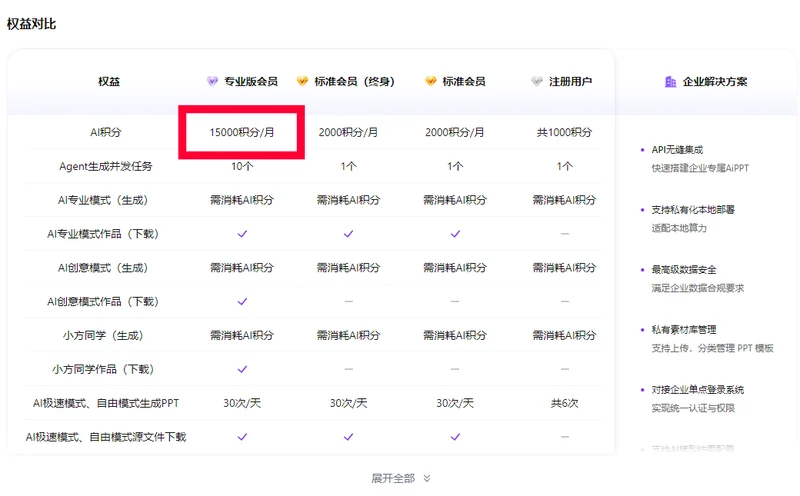
Task: Click 专业版 checkmark in 源文件下载 row
Action: click(x=242, y=437)
